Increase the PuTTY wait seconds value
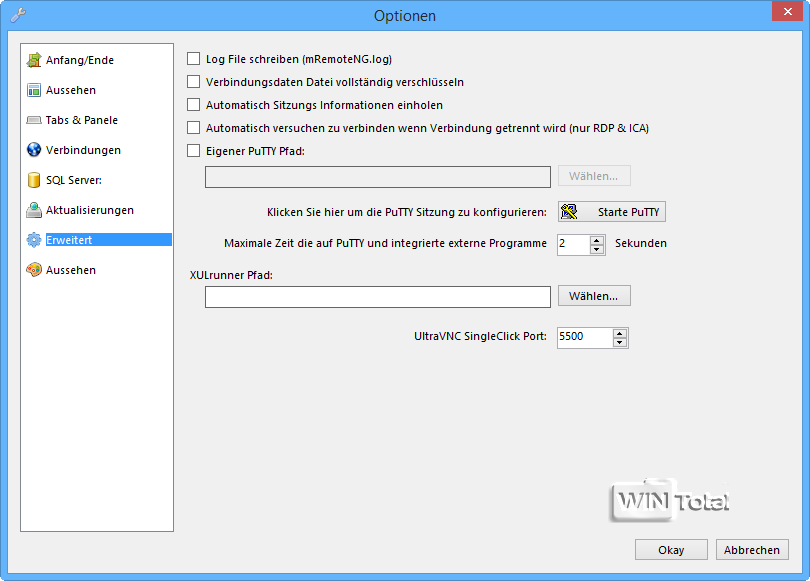This screenshot has width=810, height=581. pyautogui.click(x=597, y=240)
